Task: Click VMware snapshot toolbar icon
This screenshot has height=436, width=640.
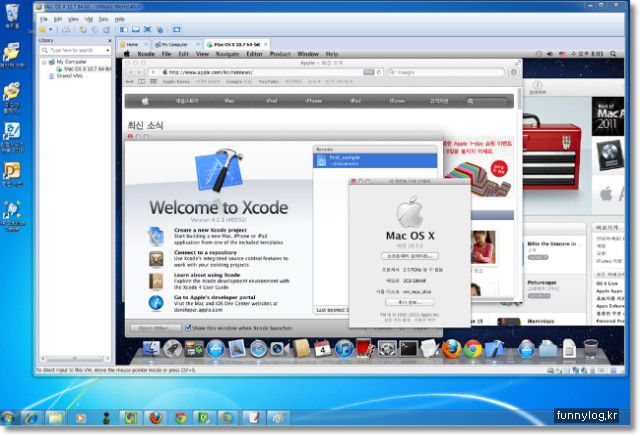Action: click(83, 29)
